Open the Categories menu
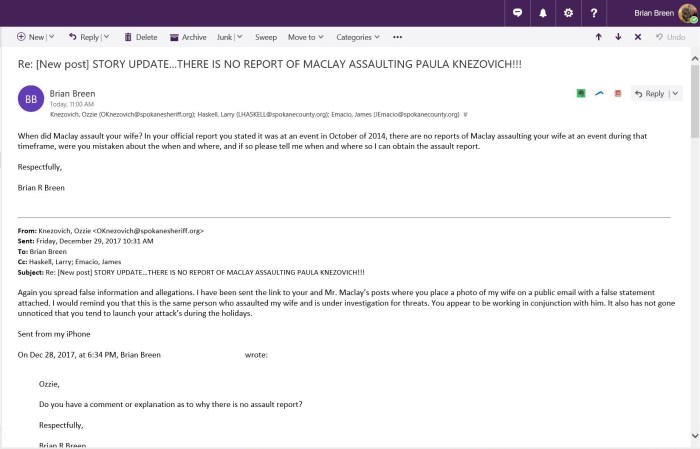Image resolution: width=700 pixels, height=449 pixels. click(358, 37)
